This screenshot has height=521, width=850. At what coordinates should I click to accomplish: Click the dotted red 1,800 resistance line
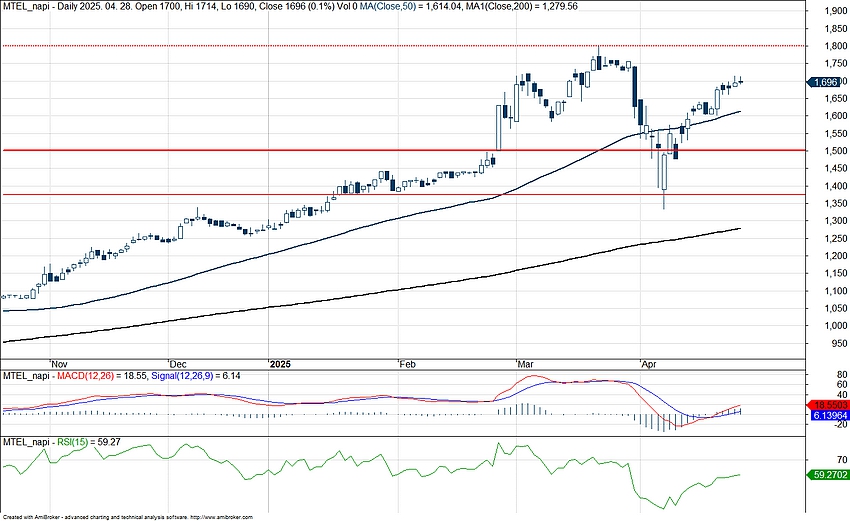[x=404, y=46]
